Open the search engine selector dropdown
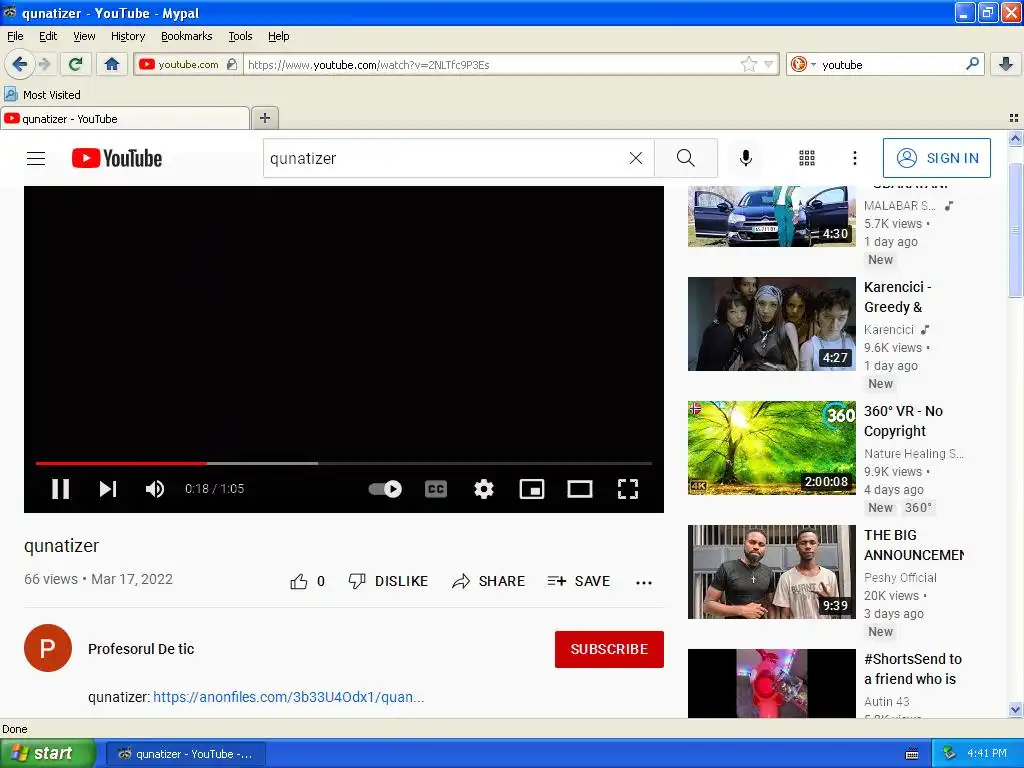This screenshot has width=1024, height=768. [803, 64]
